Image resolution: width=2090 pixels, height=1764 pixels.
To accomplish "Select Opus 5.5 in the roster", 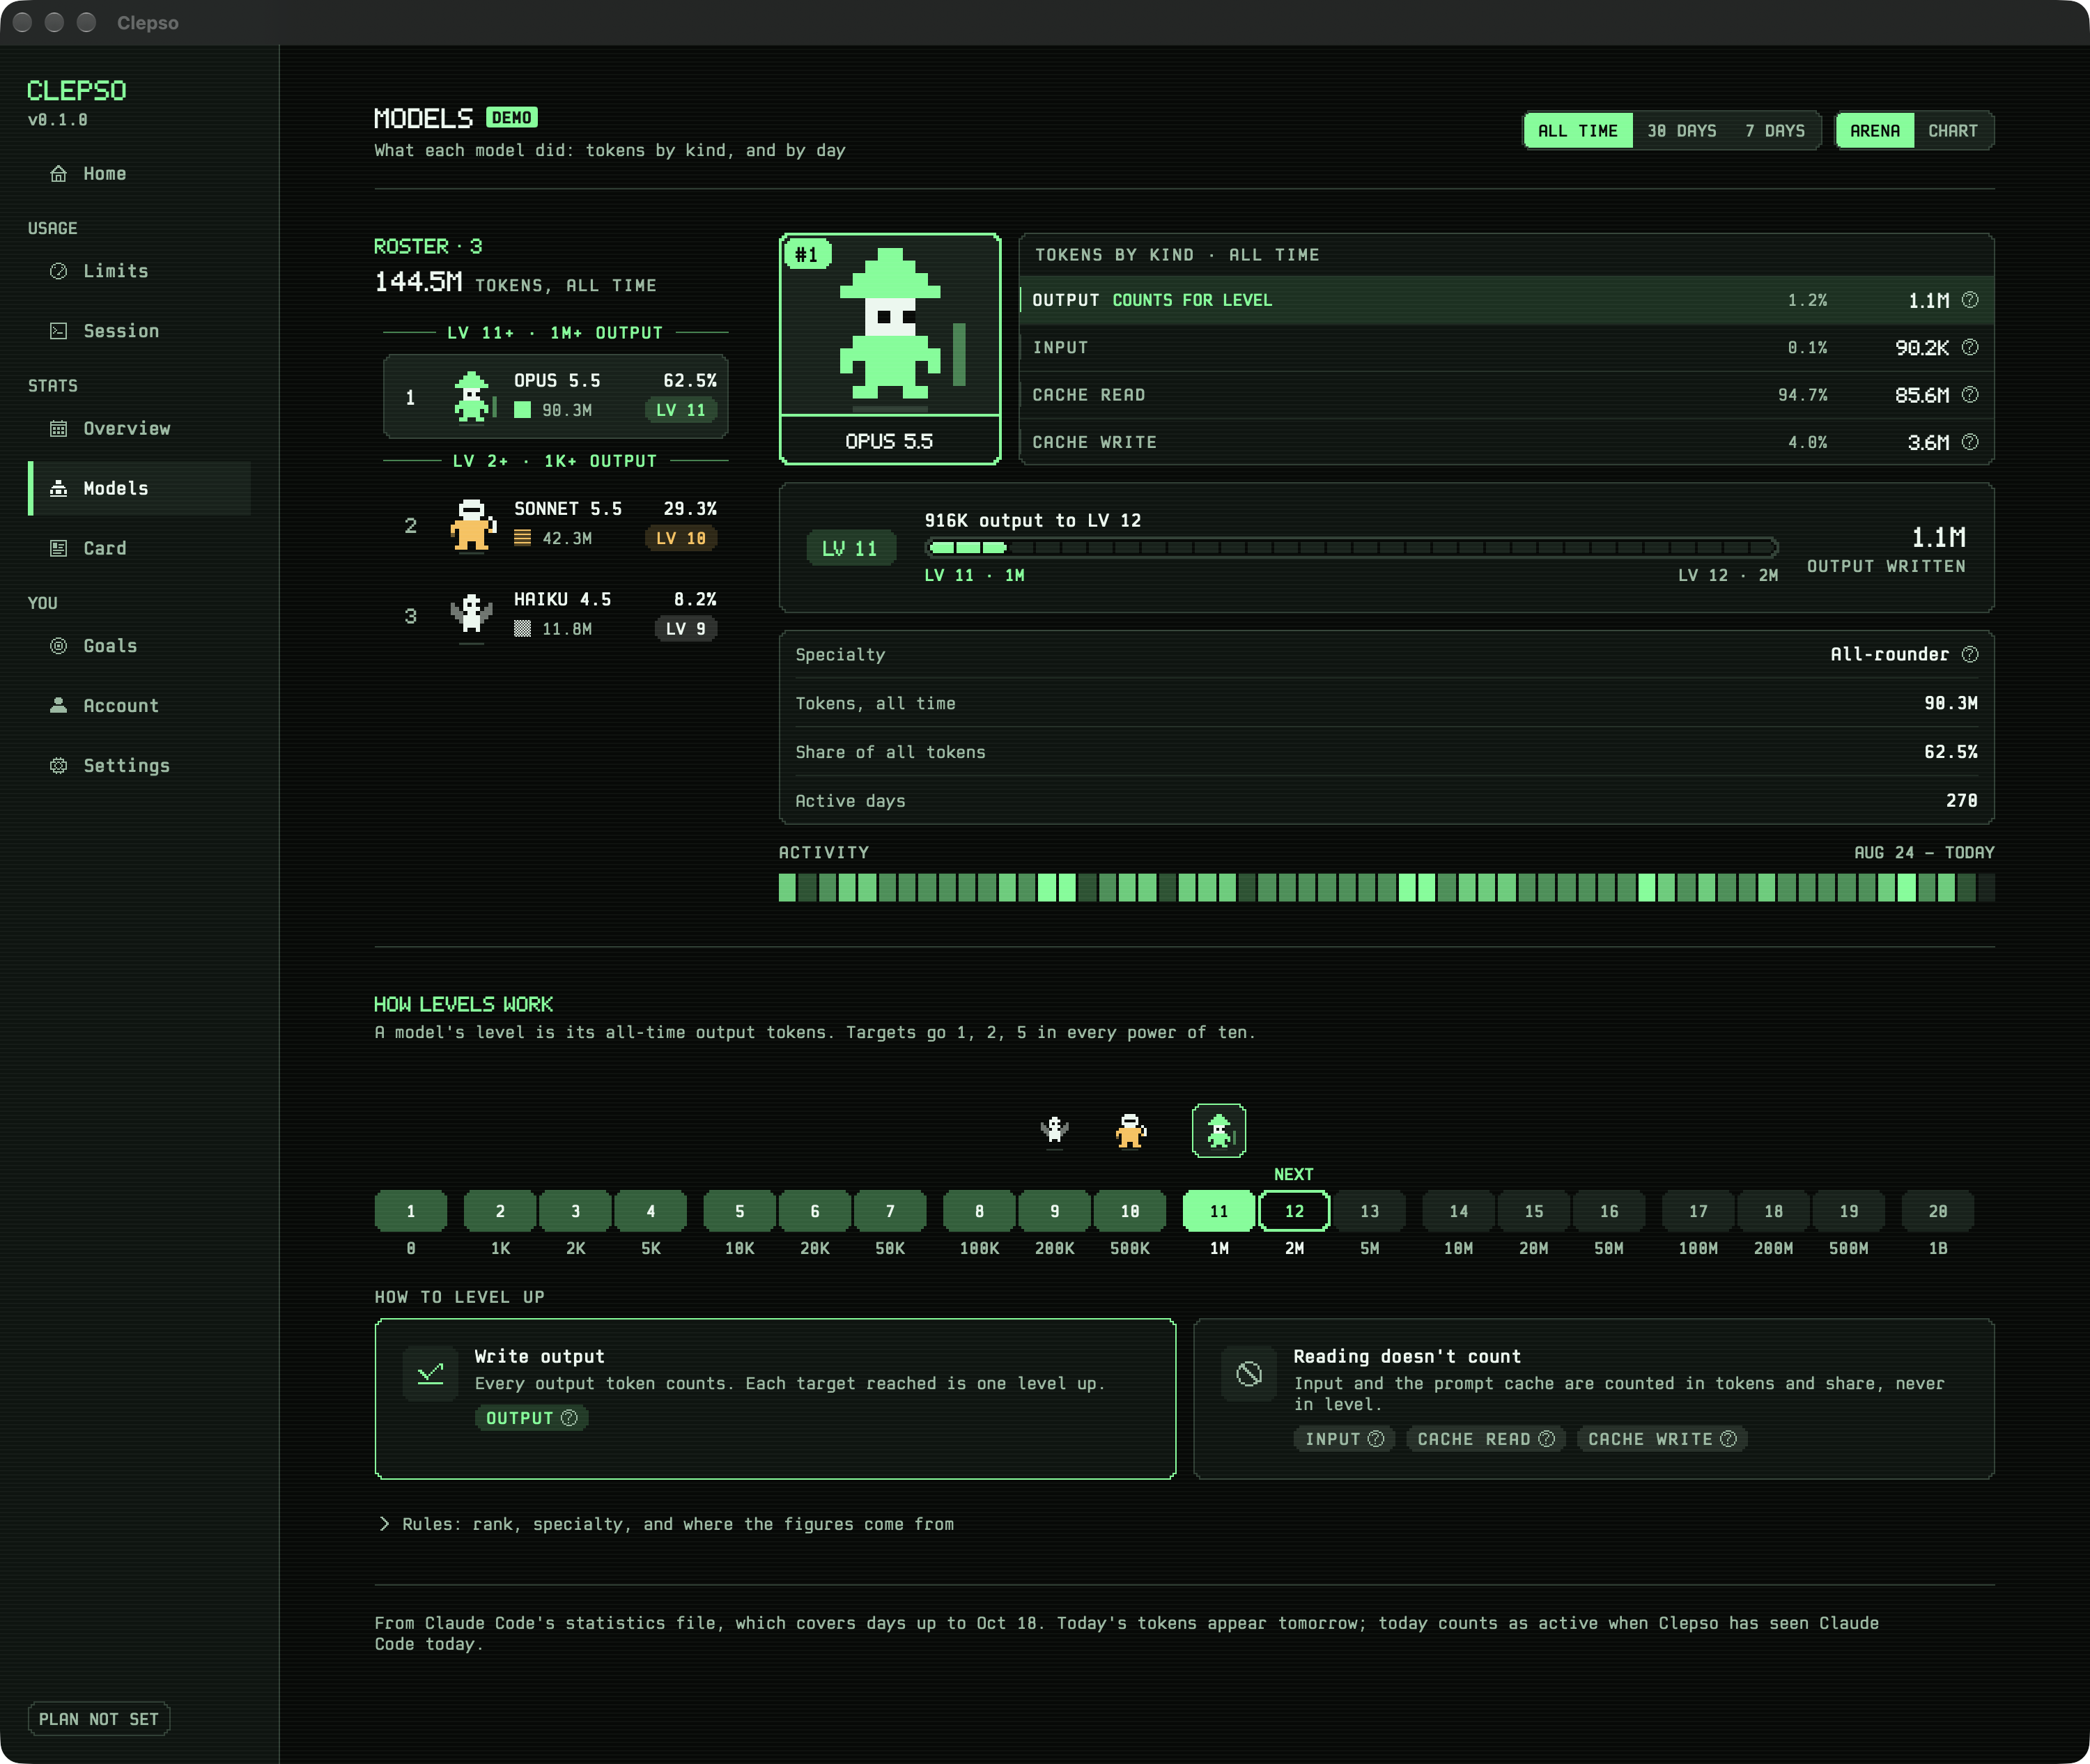I will point(556,397).
